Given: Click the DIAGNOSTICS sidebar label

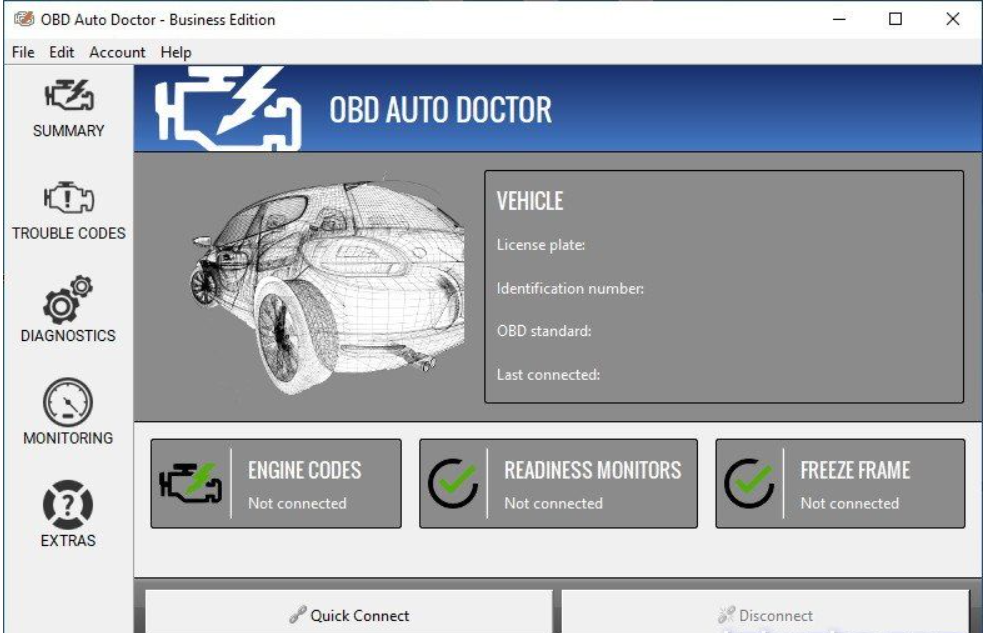Looking at the screenshot, I should click(x=68, y=335).
